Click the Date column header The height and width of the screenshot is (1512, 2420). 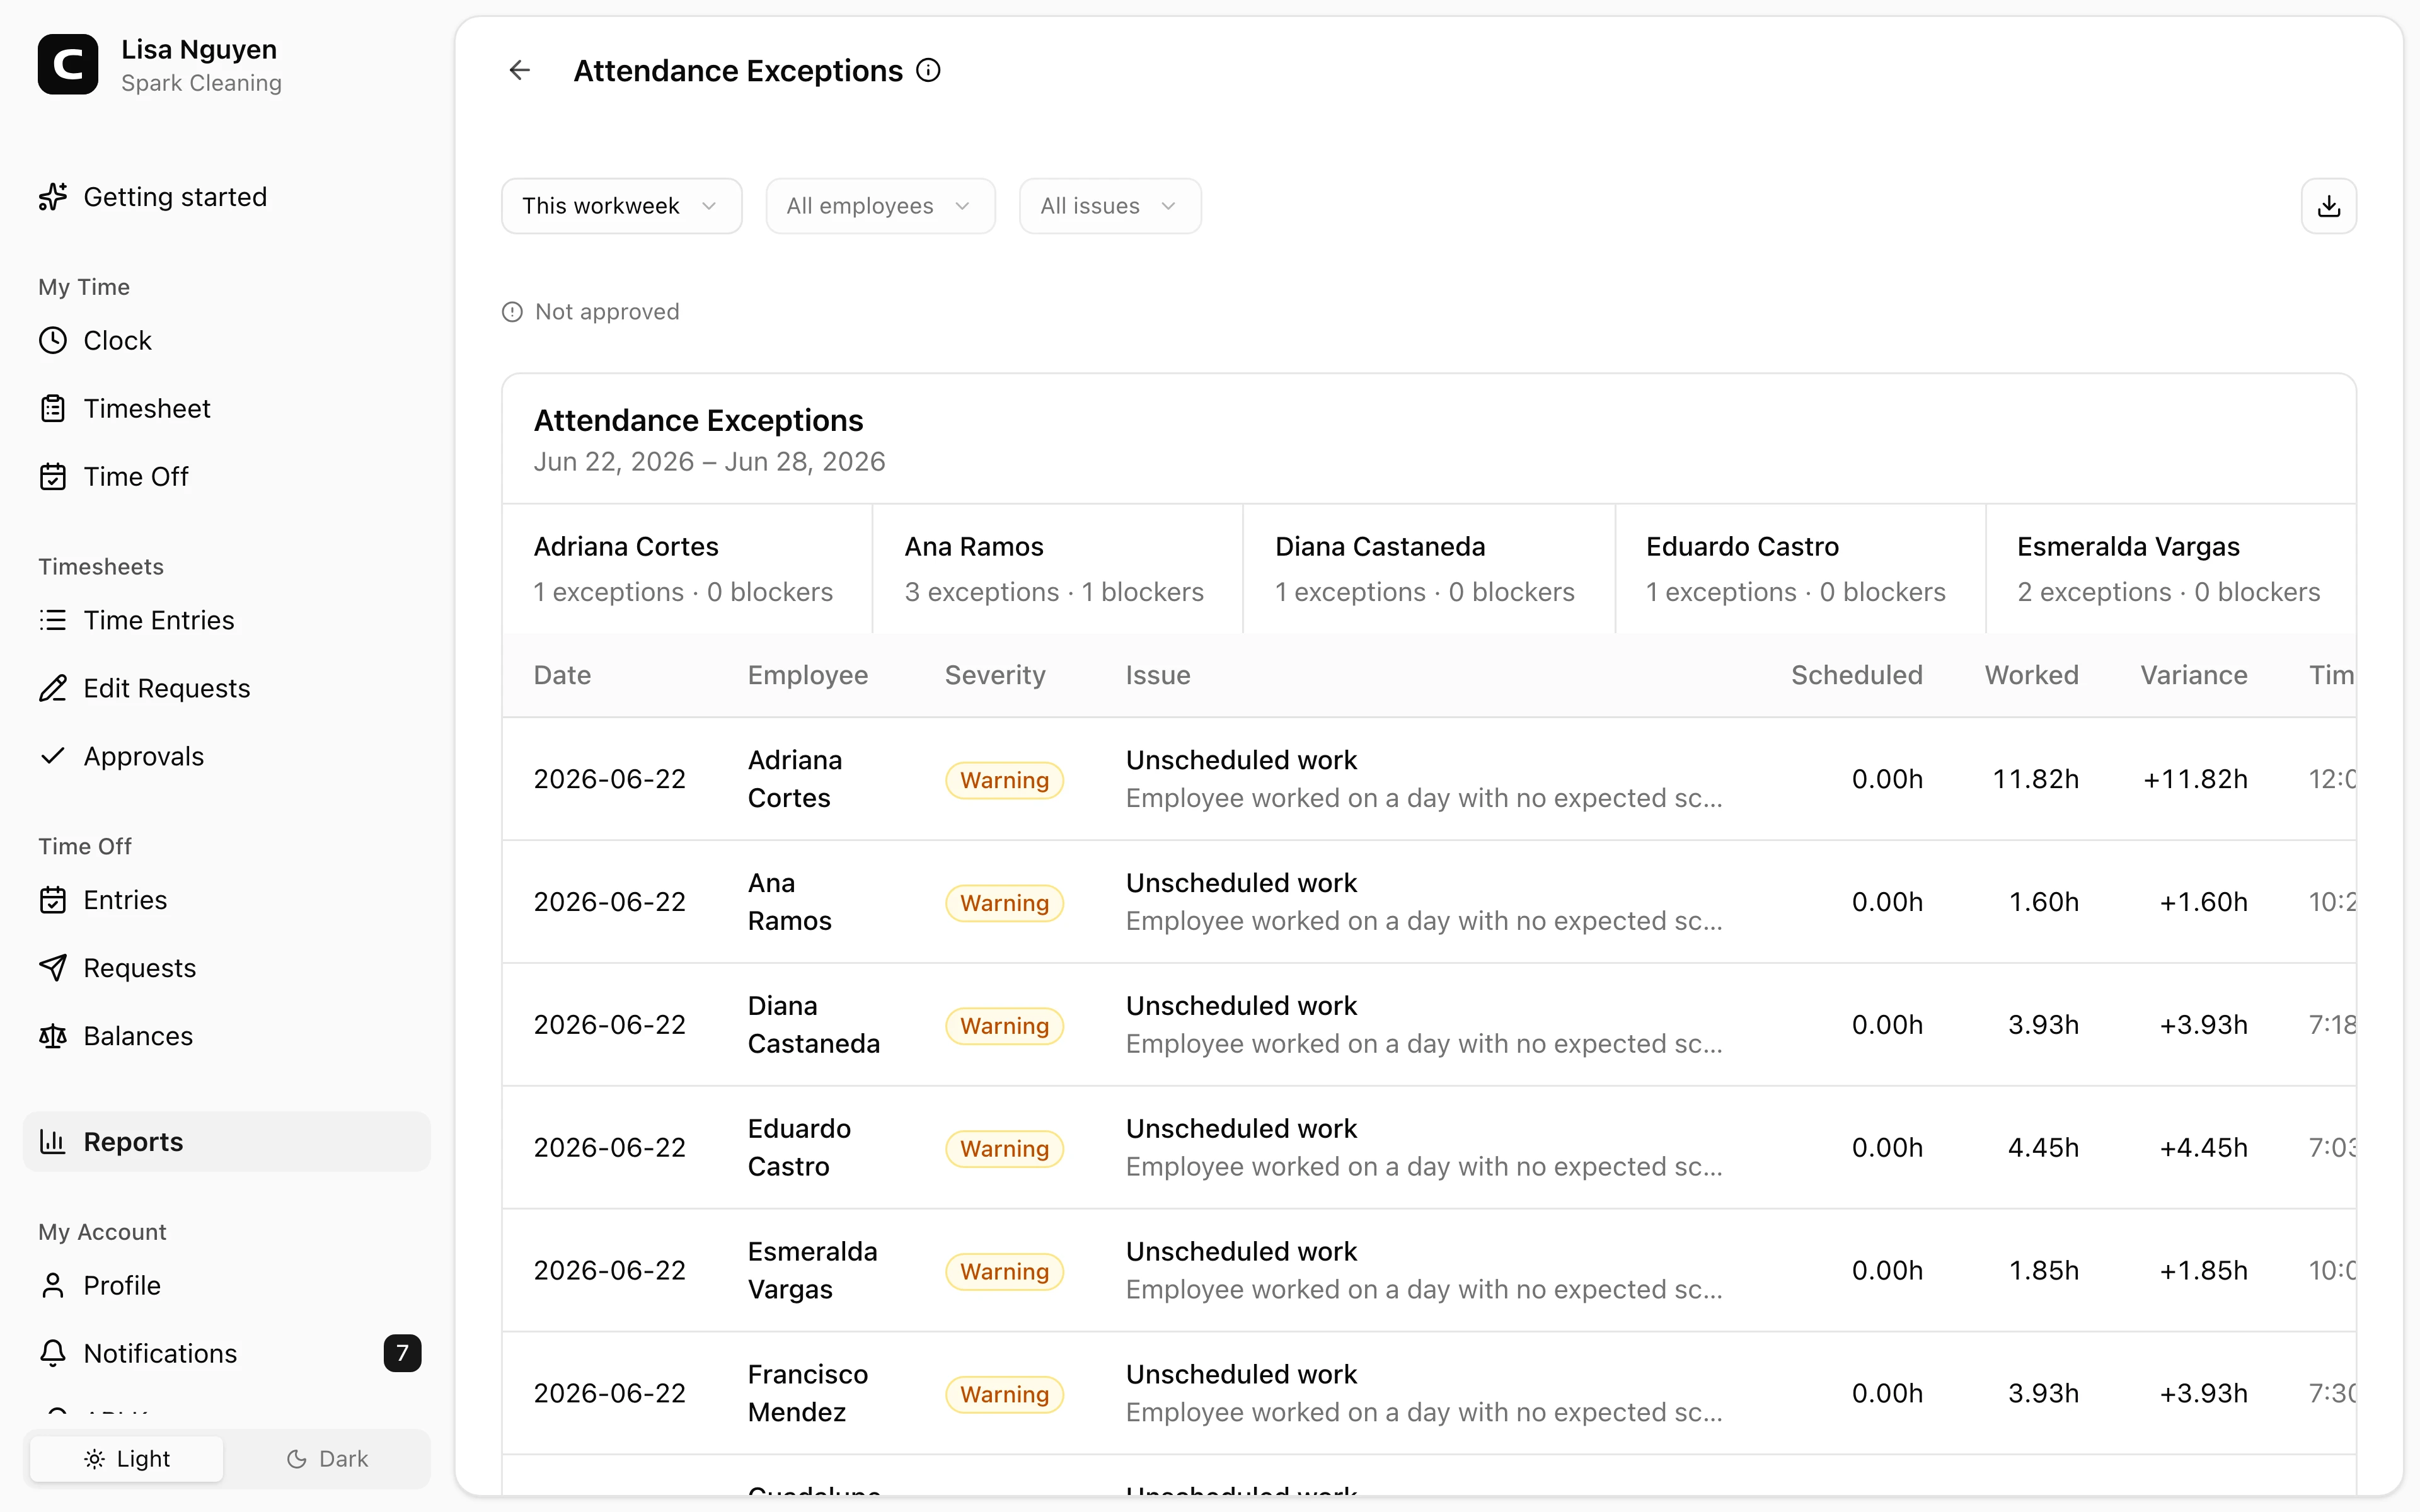point(562,676)
